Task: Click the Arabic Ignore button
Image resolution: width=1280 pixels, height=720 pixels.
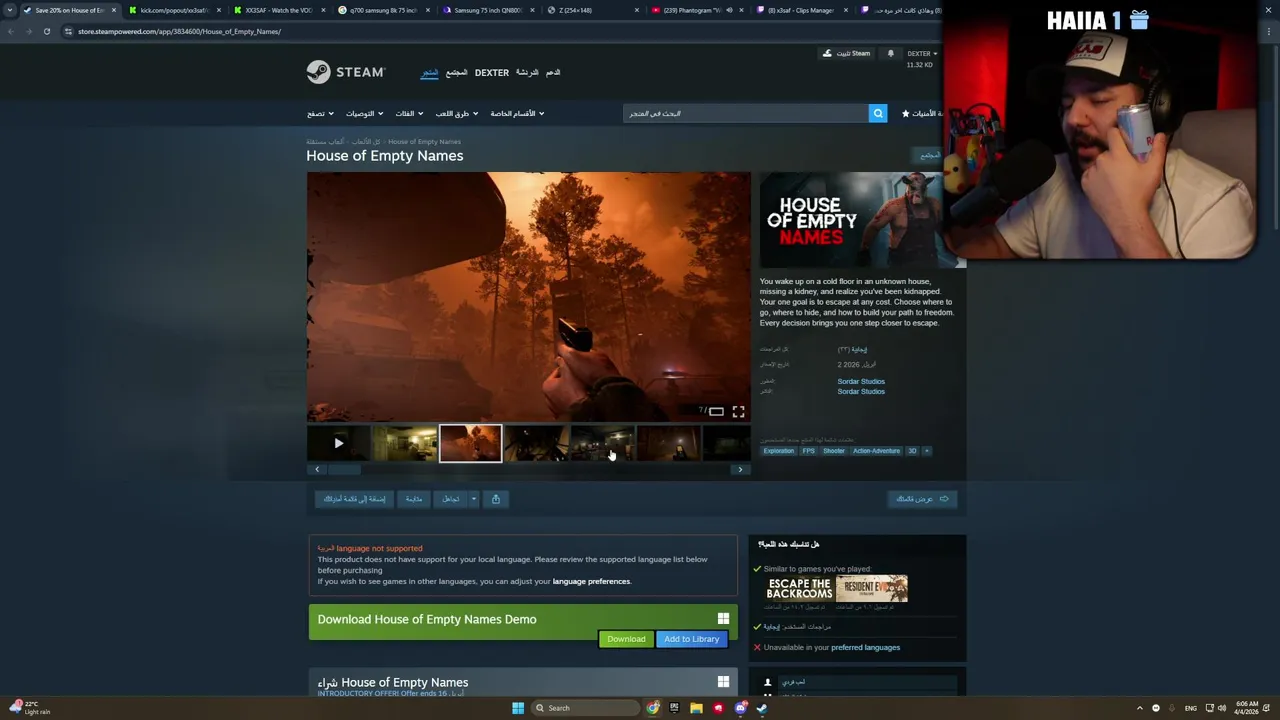Action: [x=451, y=498]
